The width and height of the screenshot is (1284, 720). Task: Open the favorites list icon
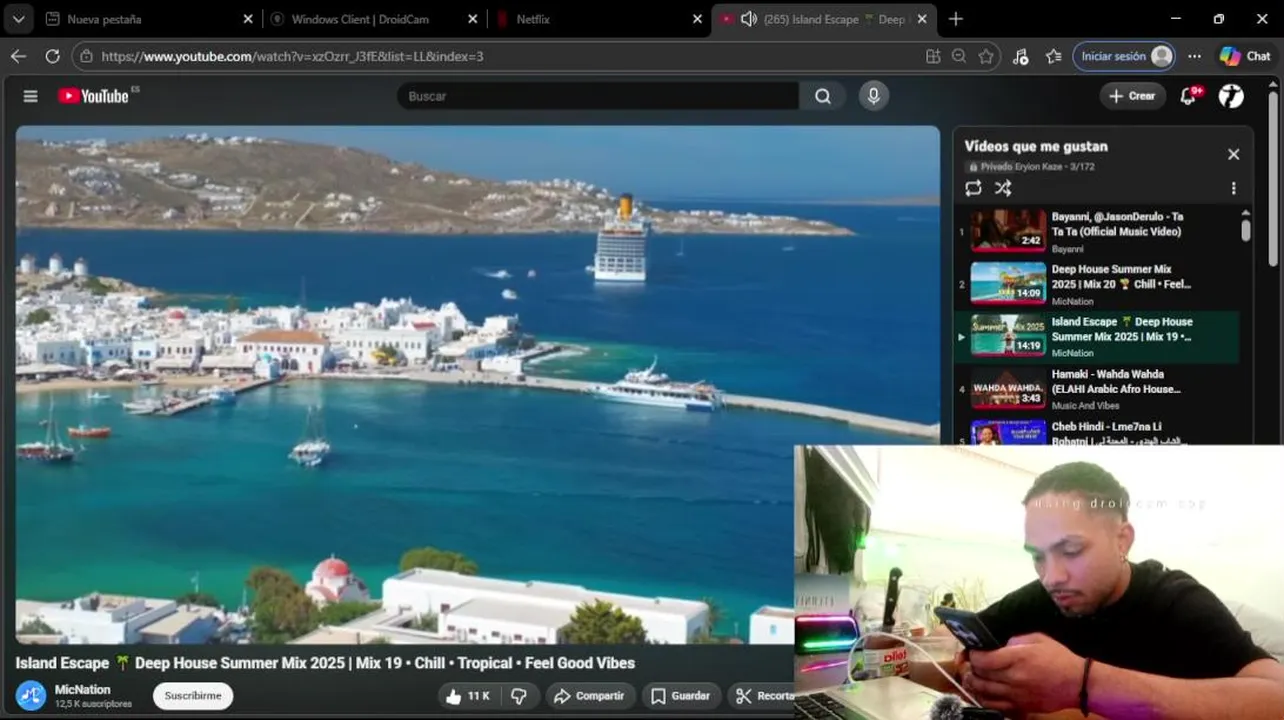pyautogui.click(x=1053, y=56)
